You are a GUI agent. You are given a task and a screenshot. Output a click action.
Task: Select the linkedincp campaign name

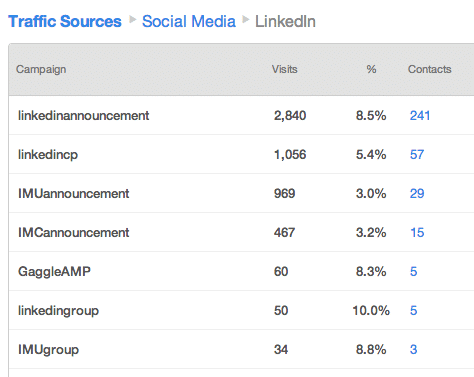click(48, 155)
